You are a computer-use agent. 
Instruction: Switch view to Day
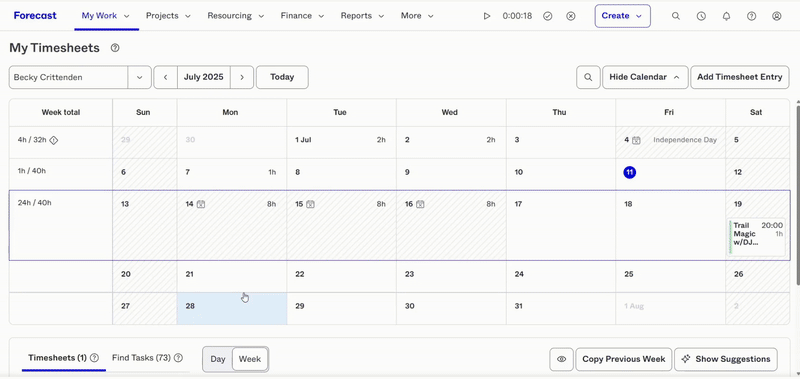point(218,359)
